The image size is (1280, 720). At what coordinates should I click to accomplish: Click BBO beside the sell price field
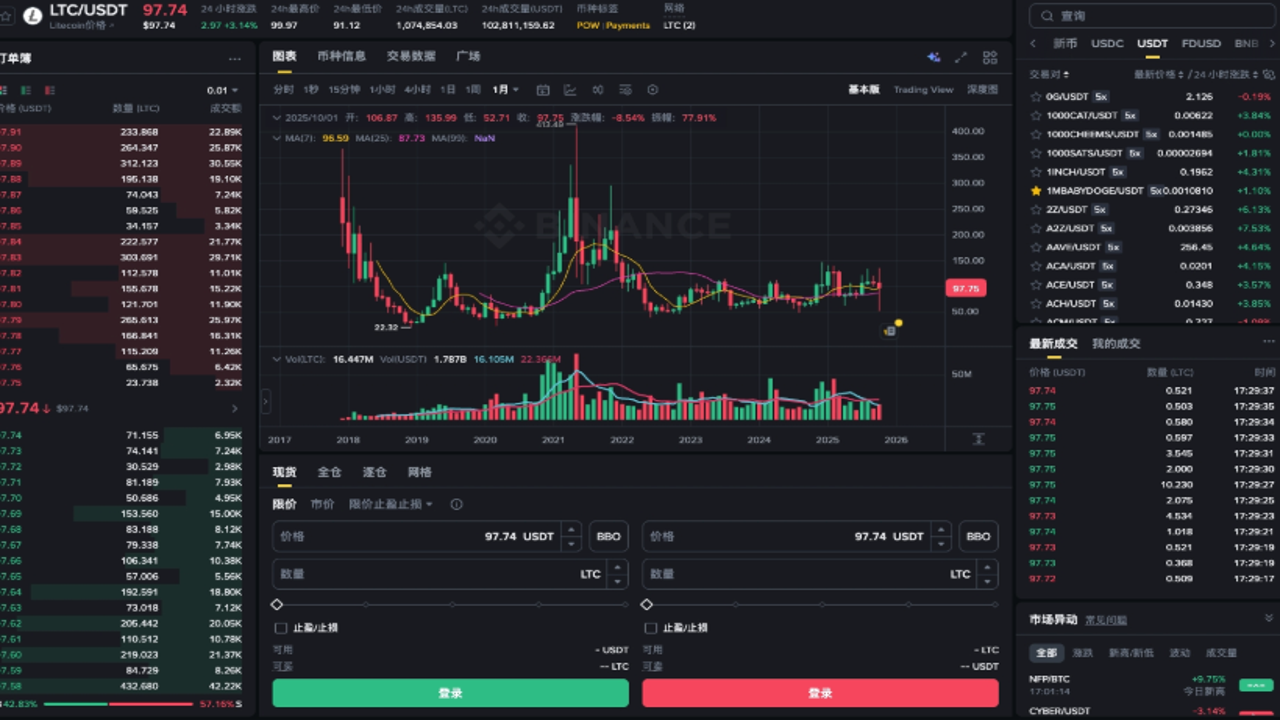[979, 537]
